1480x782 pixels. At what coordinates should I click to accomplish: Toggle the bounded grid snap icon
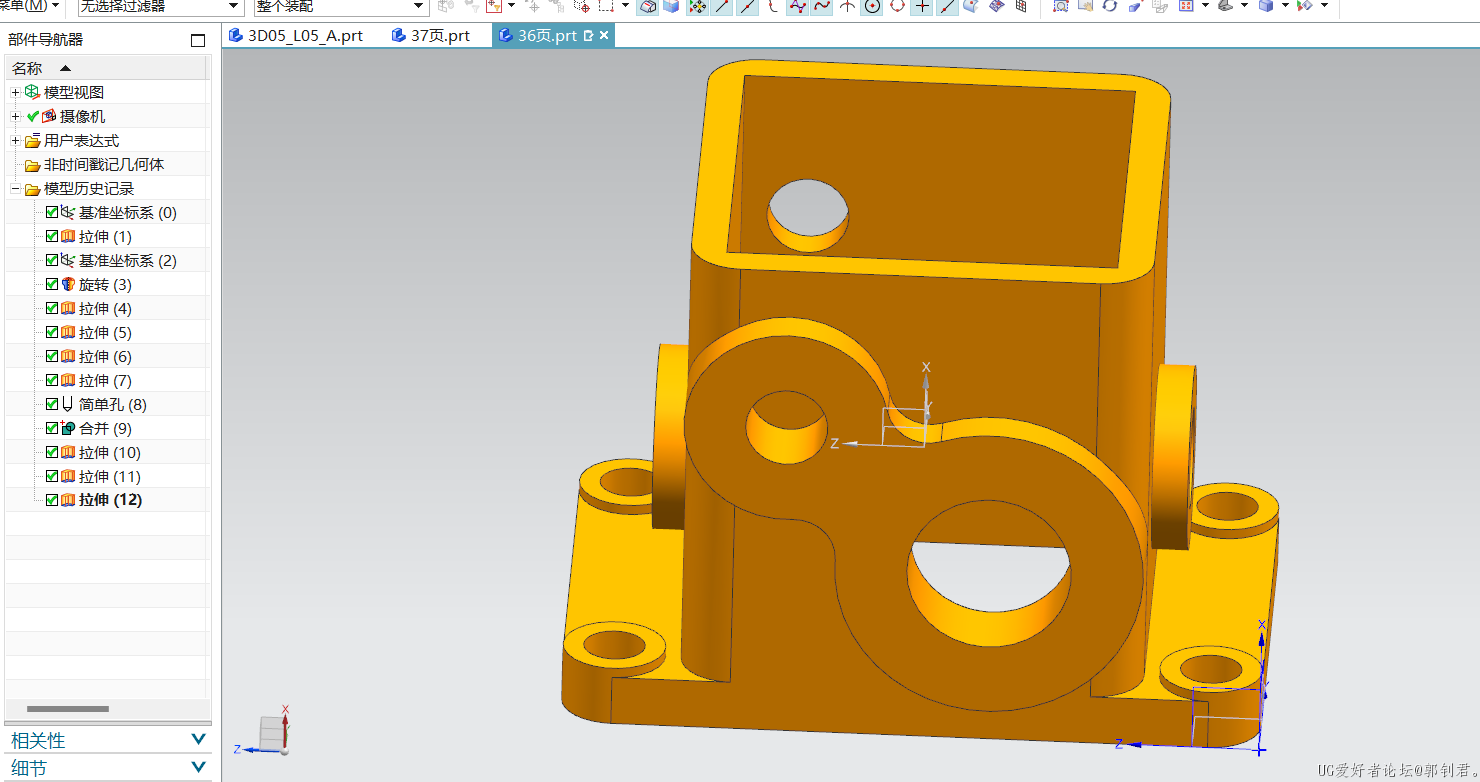tap(1021, 5)
